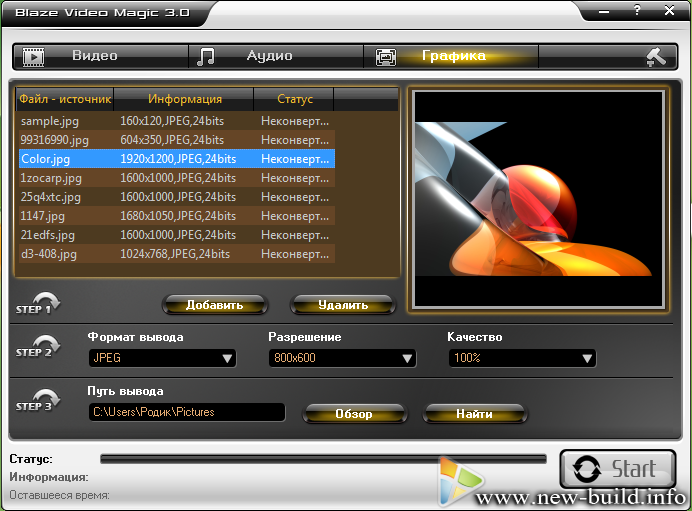Close the Blaze Video Magic window
The image size is (692, 511).
click(669, 10)
